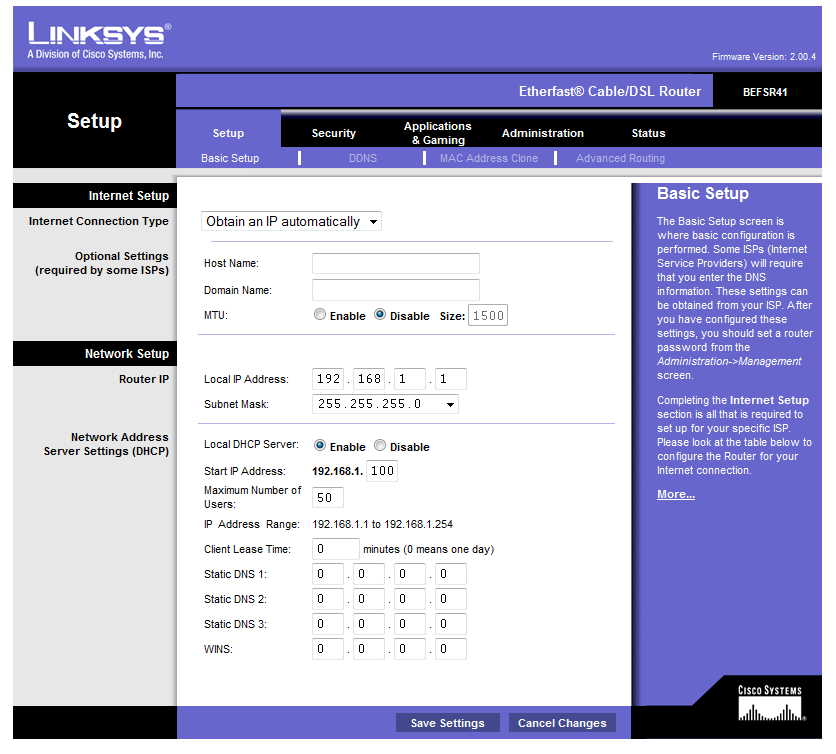Click 'minutes (0 means one day)' text
The width and height of the screenshot is (836, 754).
[429, 549]
